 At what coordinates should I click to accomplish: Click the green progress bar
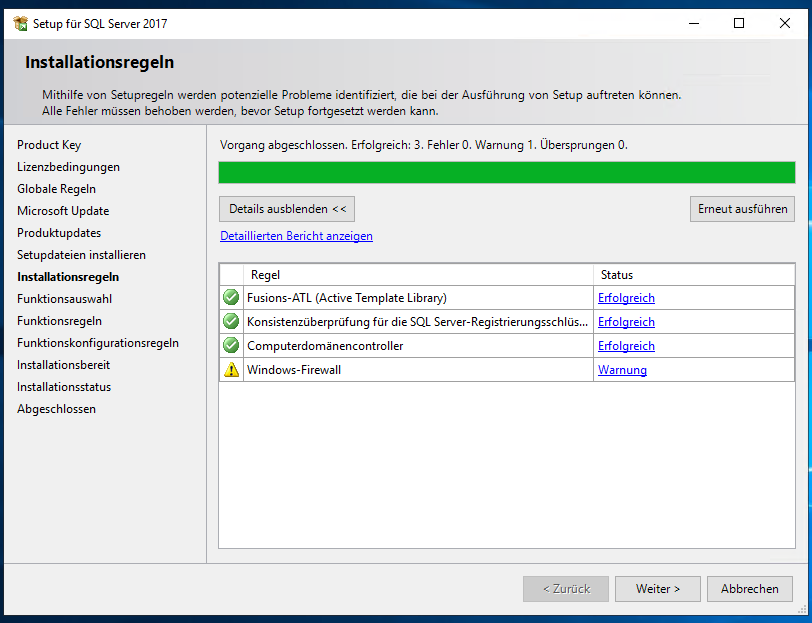pyautogui.click(x=506, y=172)
